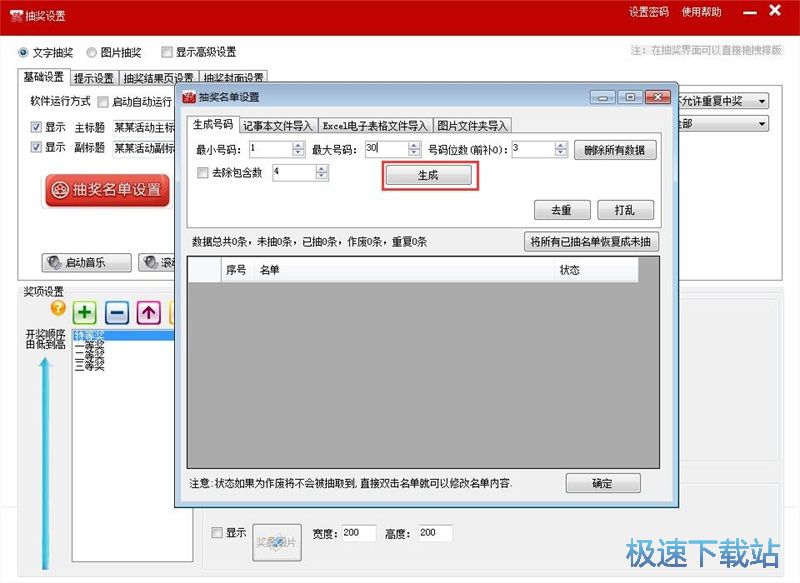Click 将所有已抽名单恢复成未抽 button

[591, 241]
